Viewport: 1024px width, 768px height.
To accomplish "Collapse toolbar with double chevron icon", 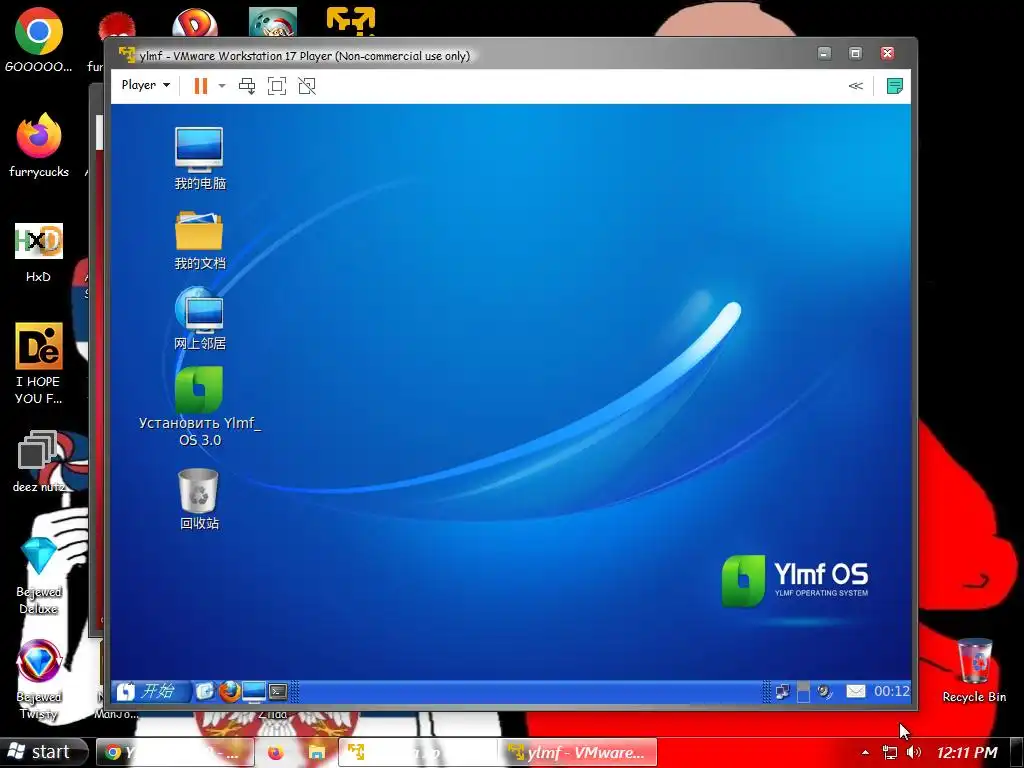I will (856, 86).
